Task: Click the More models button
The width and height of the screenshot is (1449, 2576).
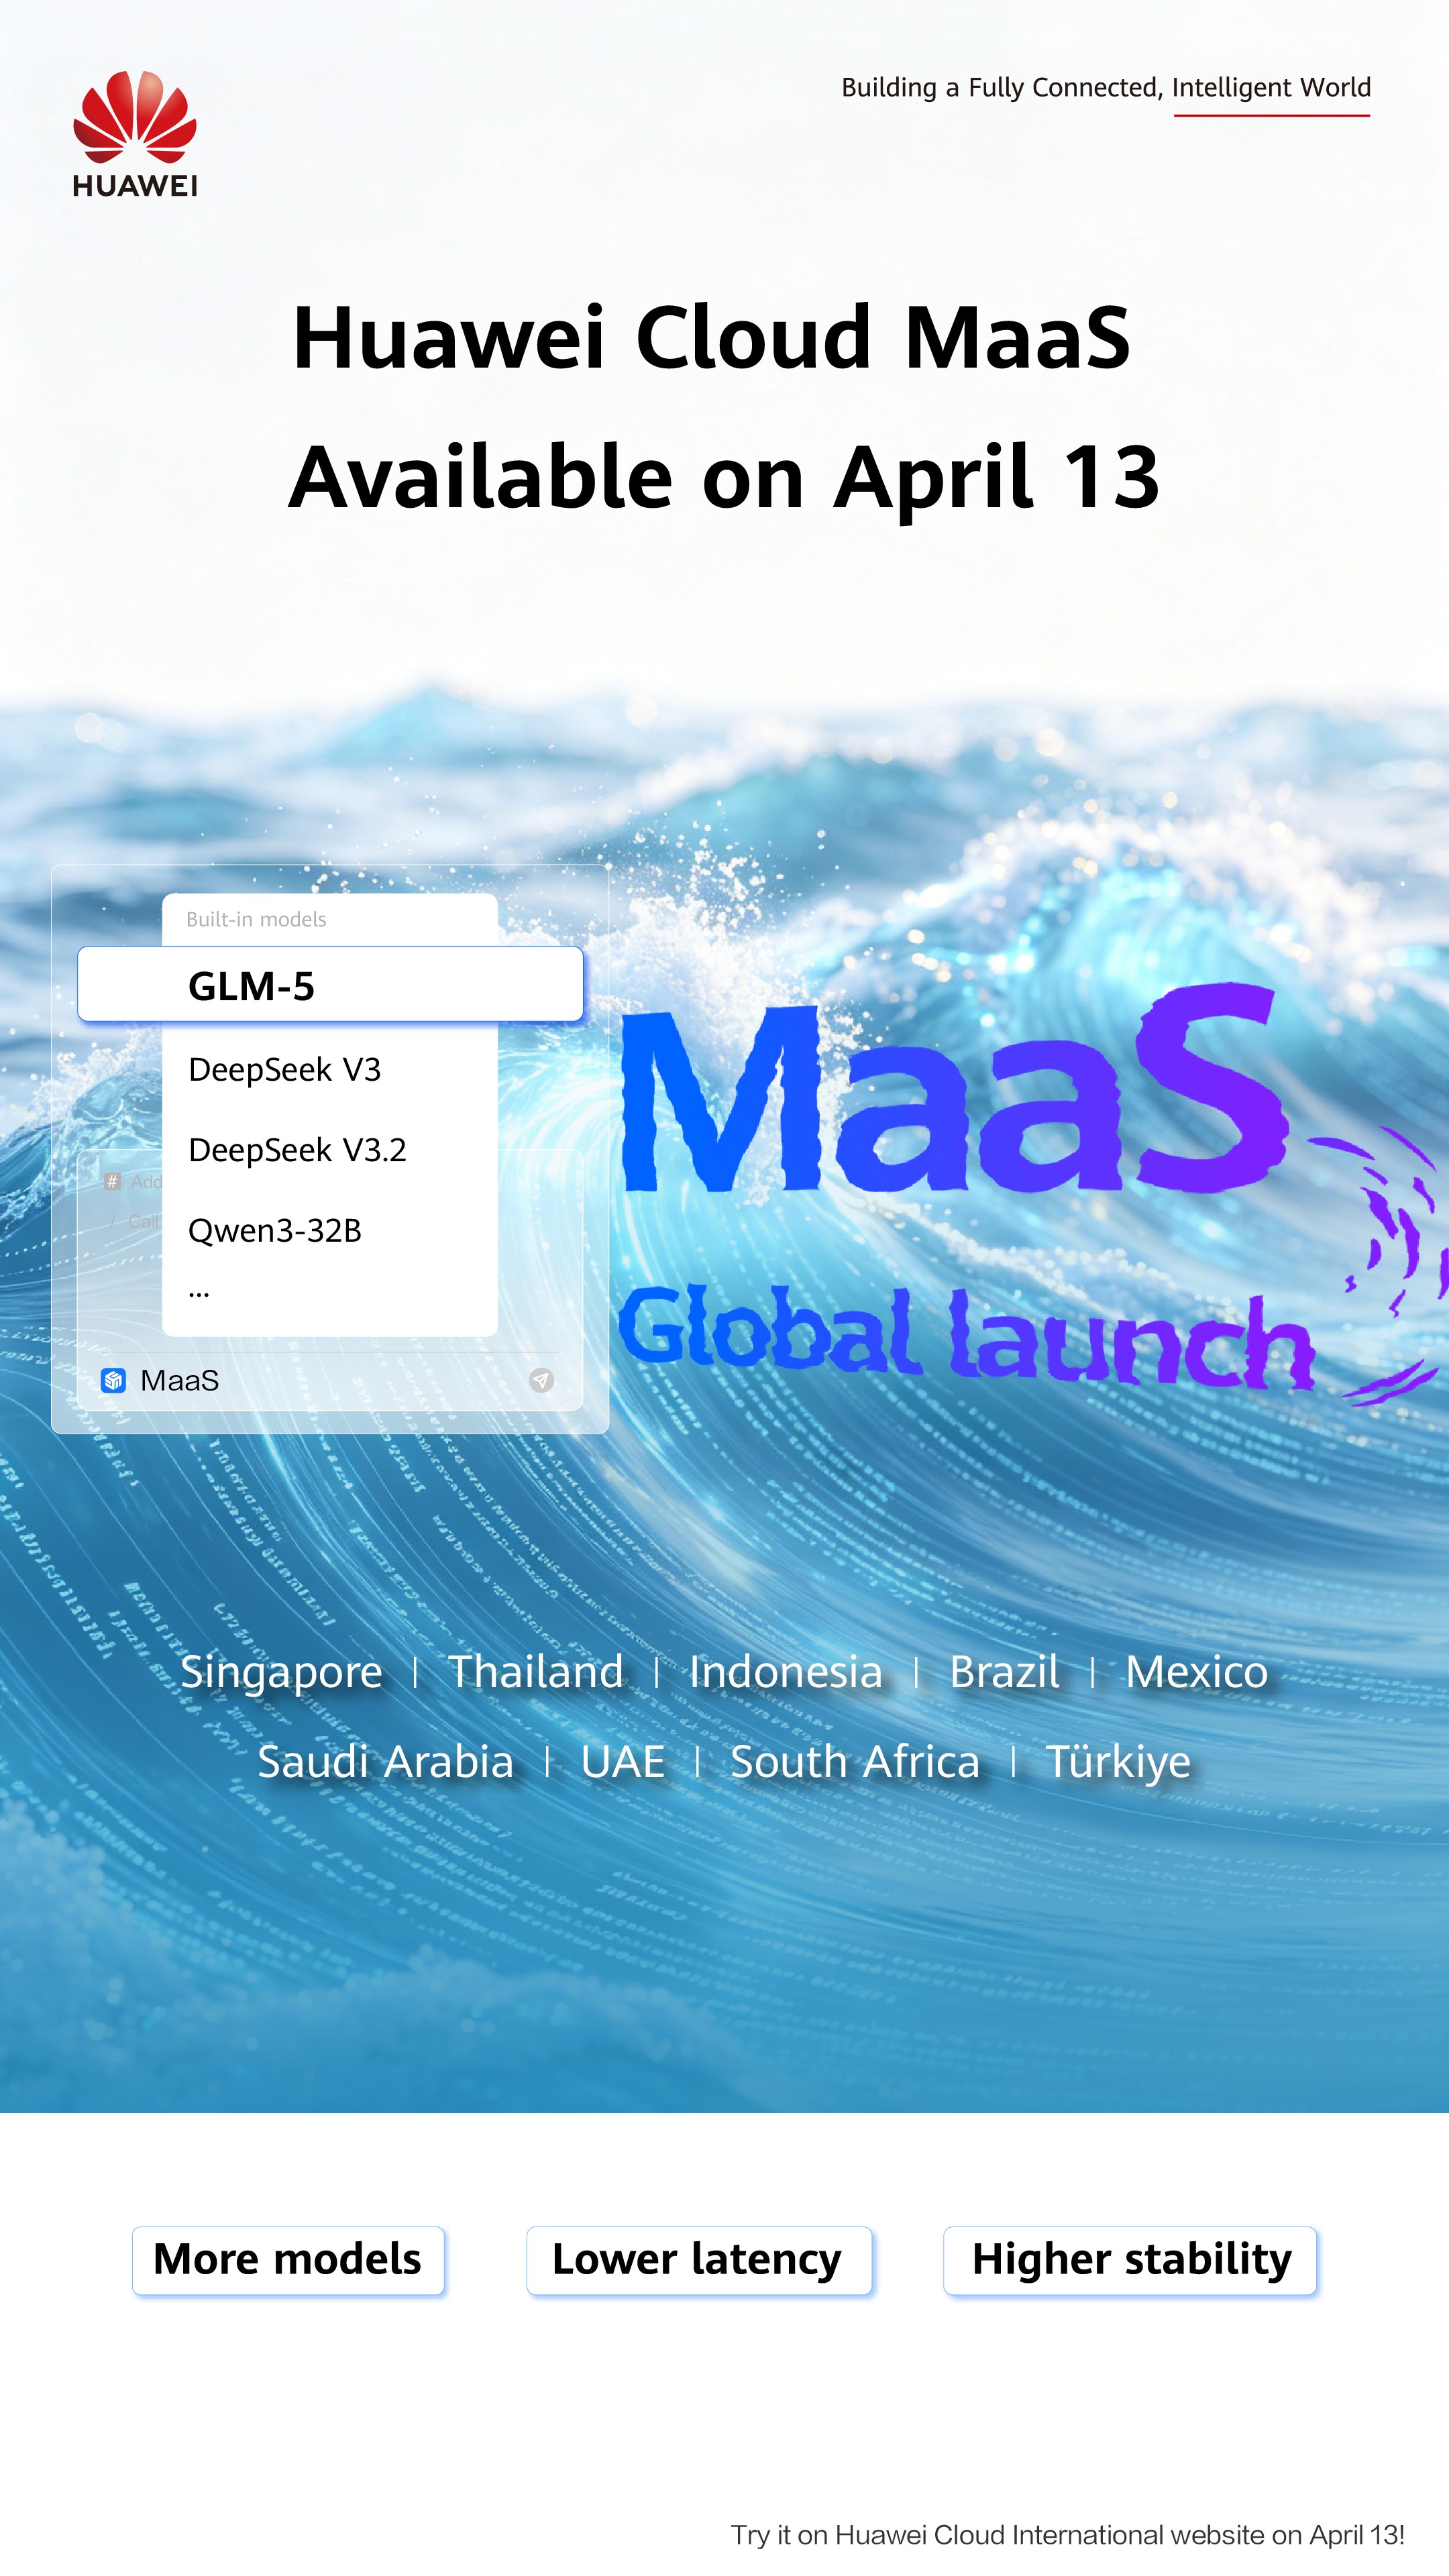Action: coord(288,2260)
